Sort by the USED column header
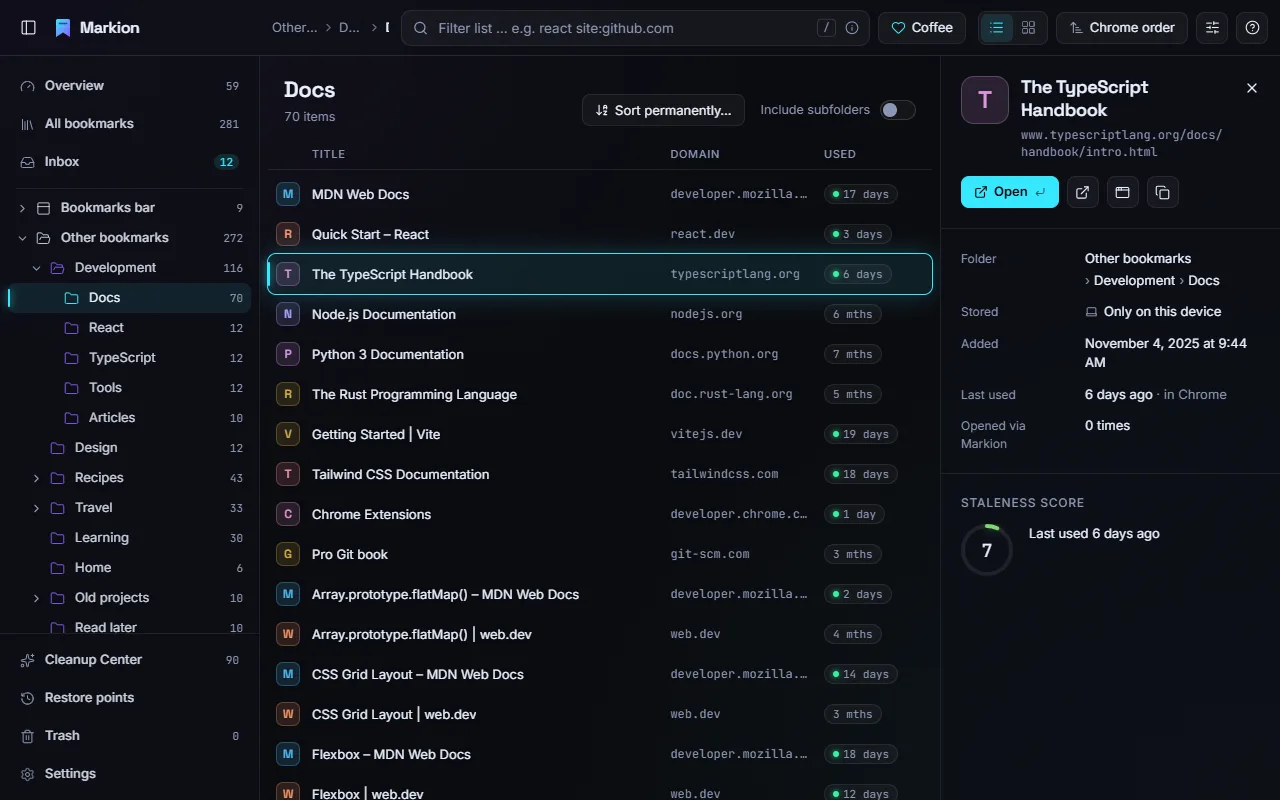Viewport: 1280px width, 800px height. 840,154
